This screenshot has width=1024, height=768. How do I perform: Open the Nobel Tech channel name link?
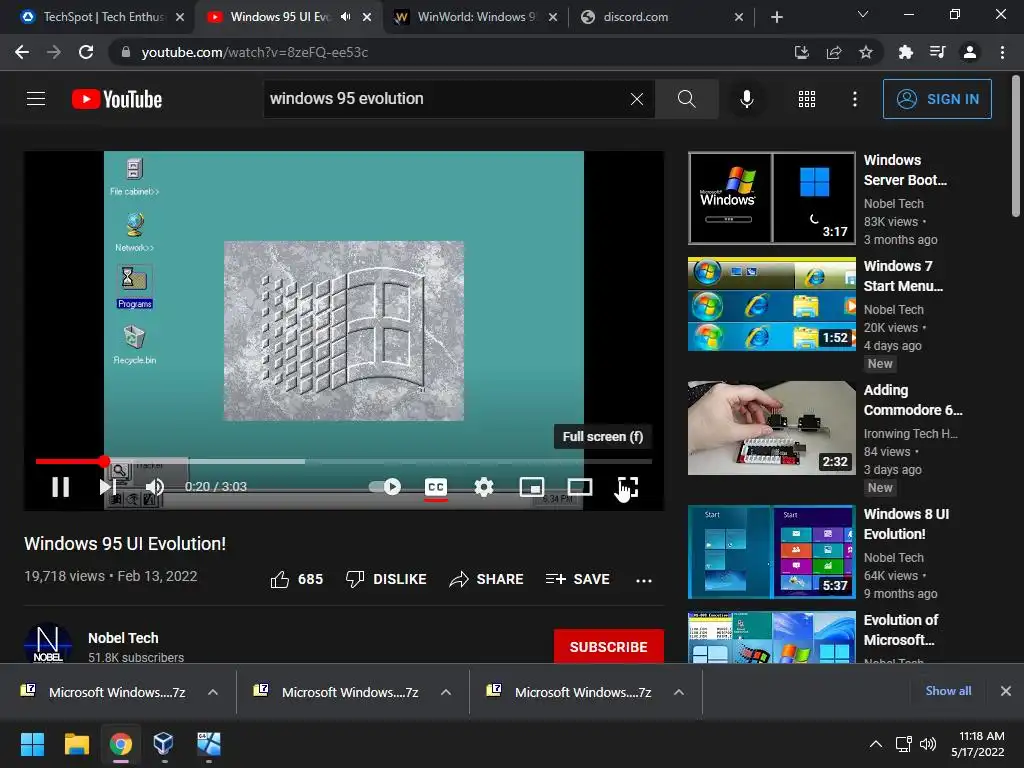(123, 638)
